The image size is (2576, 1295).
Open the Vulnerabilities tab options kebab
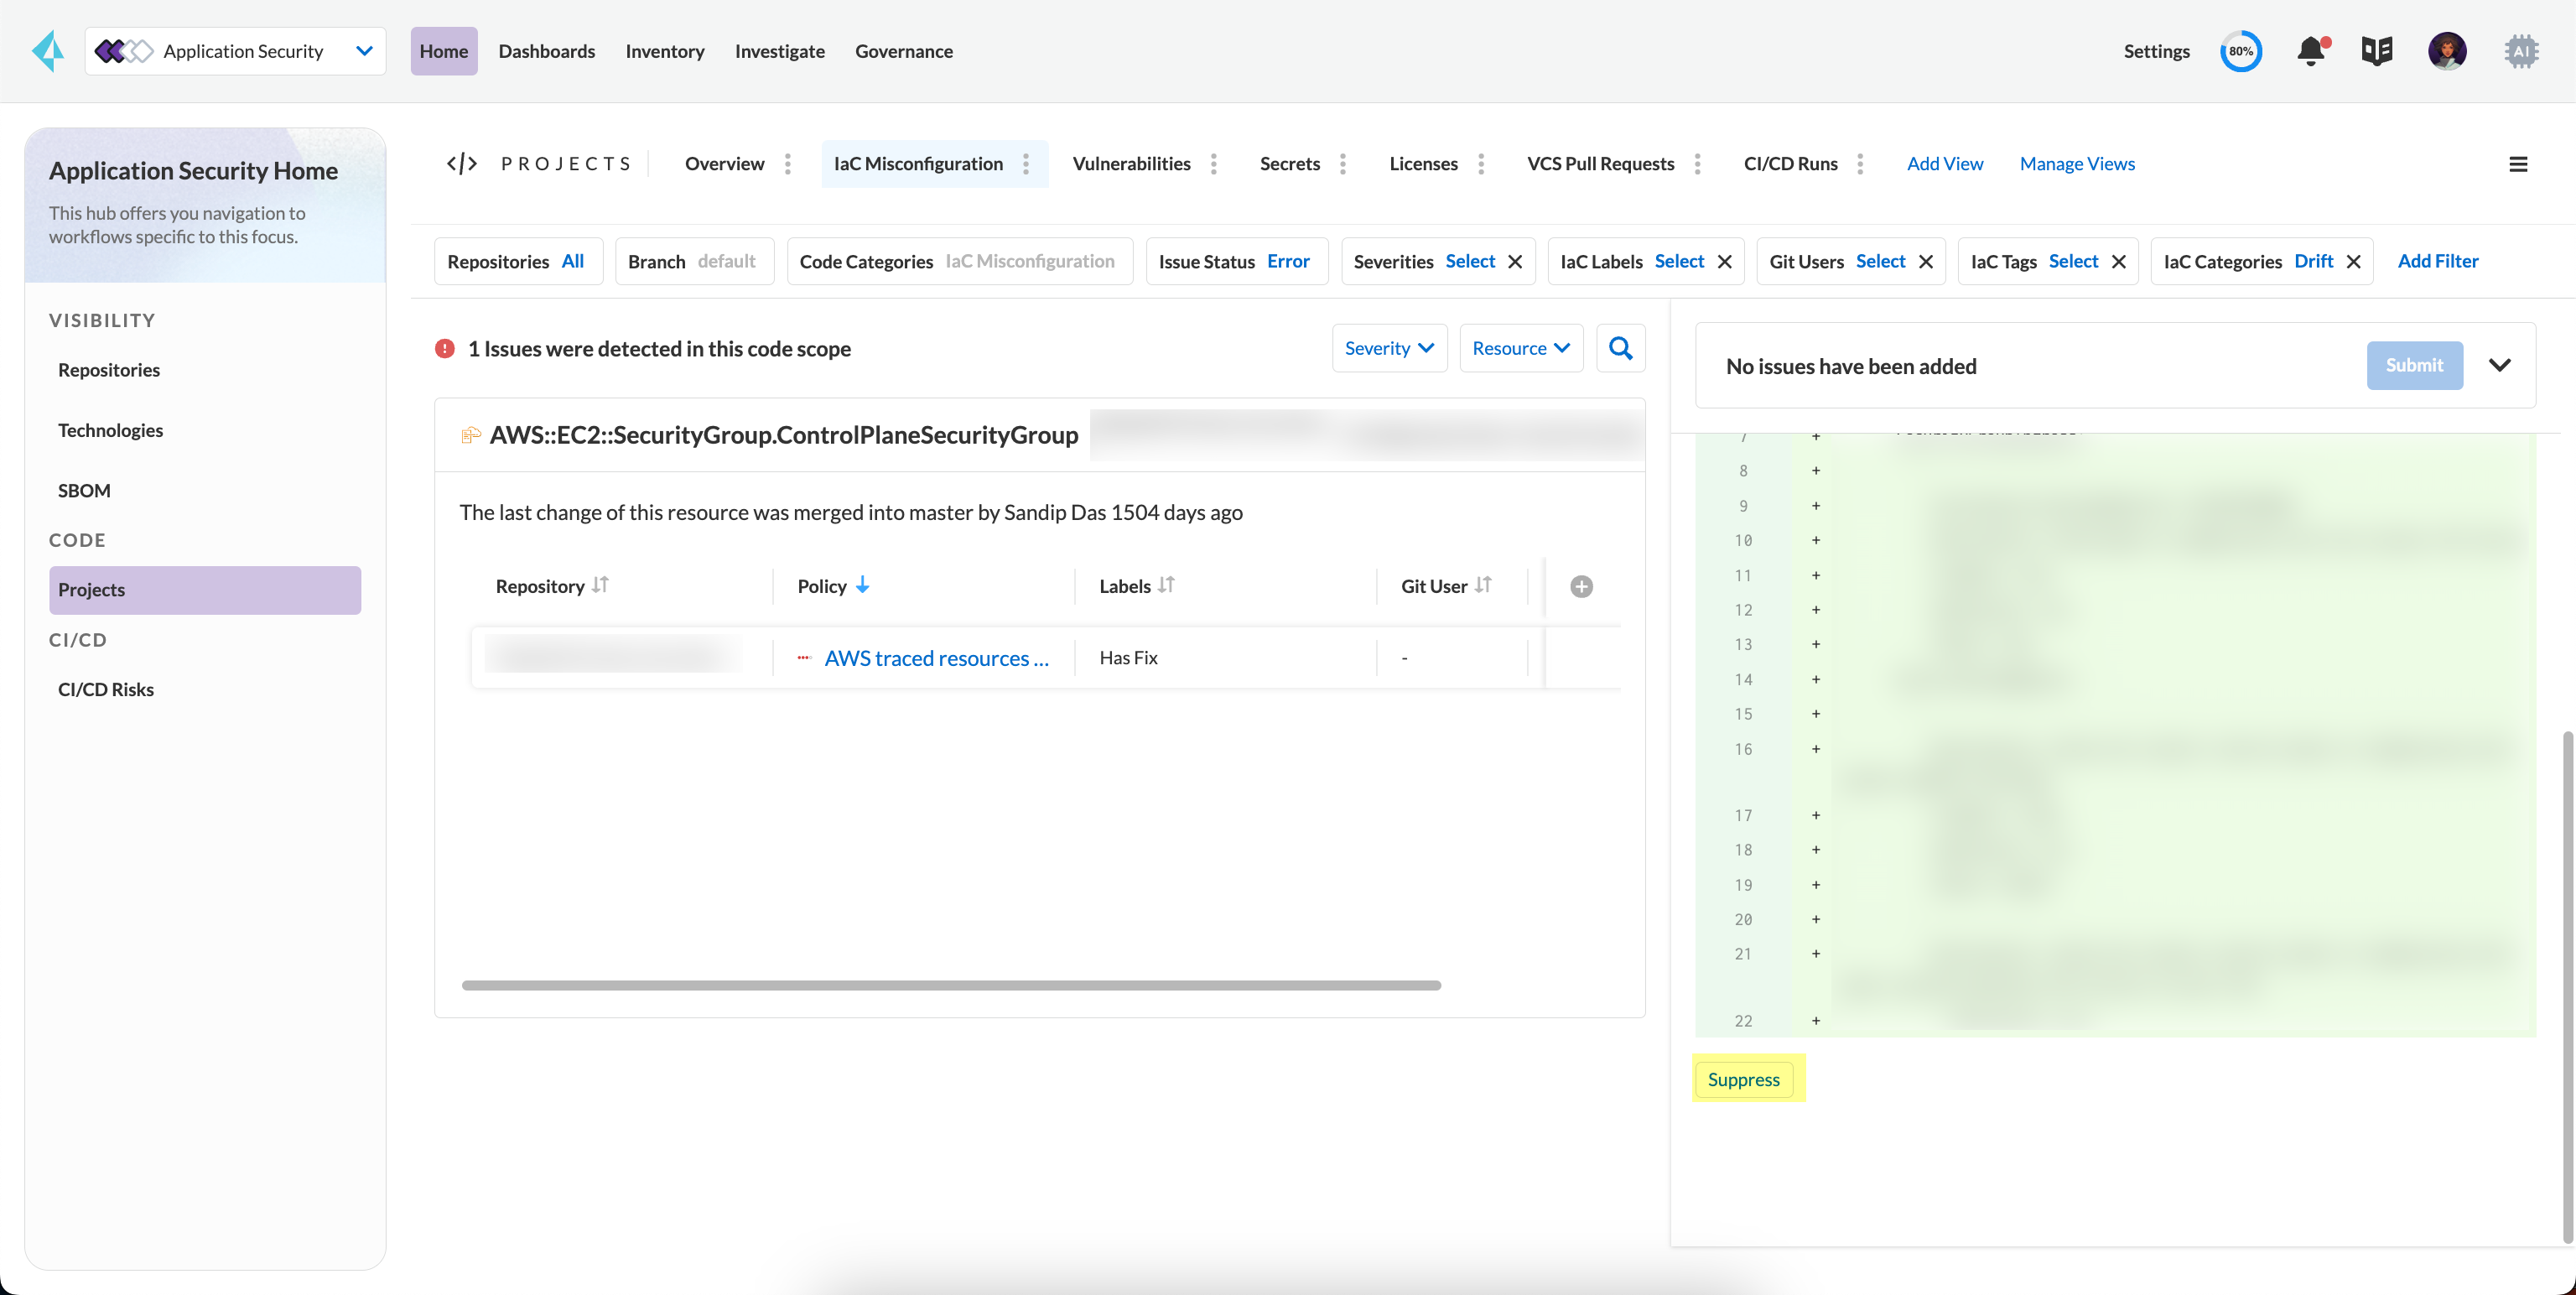point(1214,164)
